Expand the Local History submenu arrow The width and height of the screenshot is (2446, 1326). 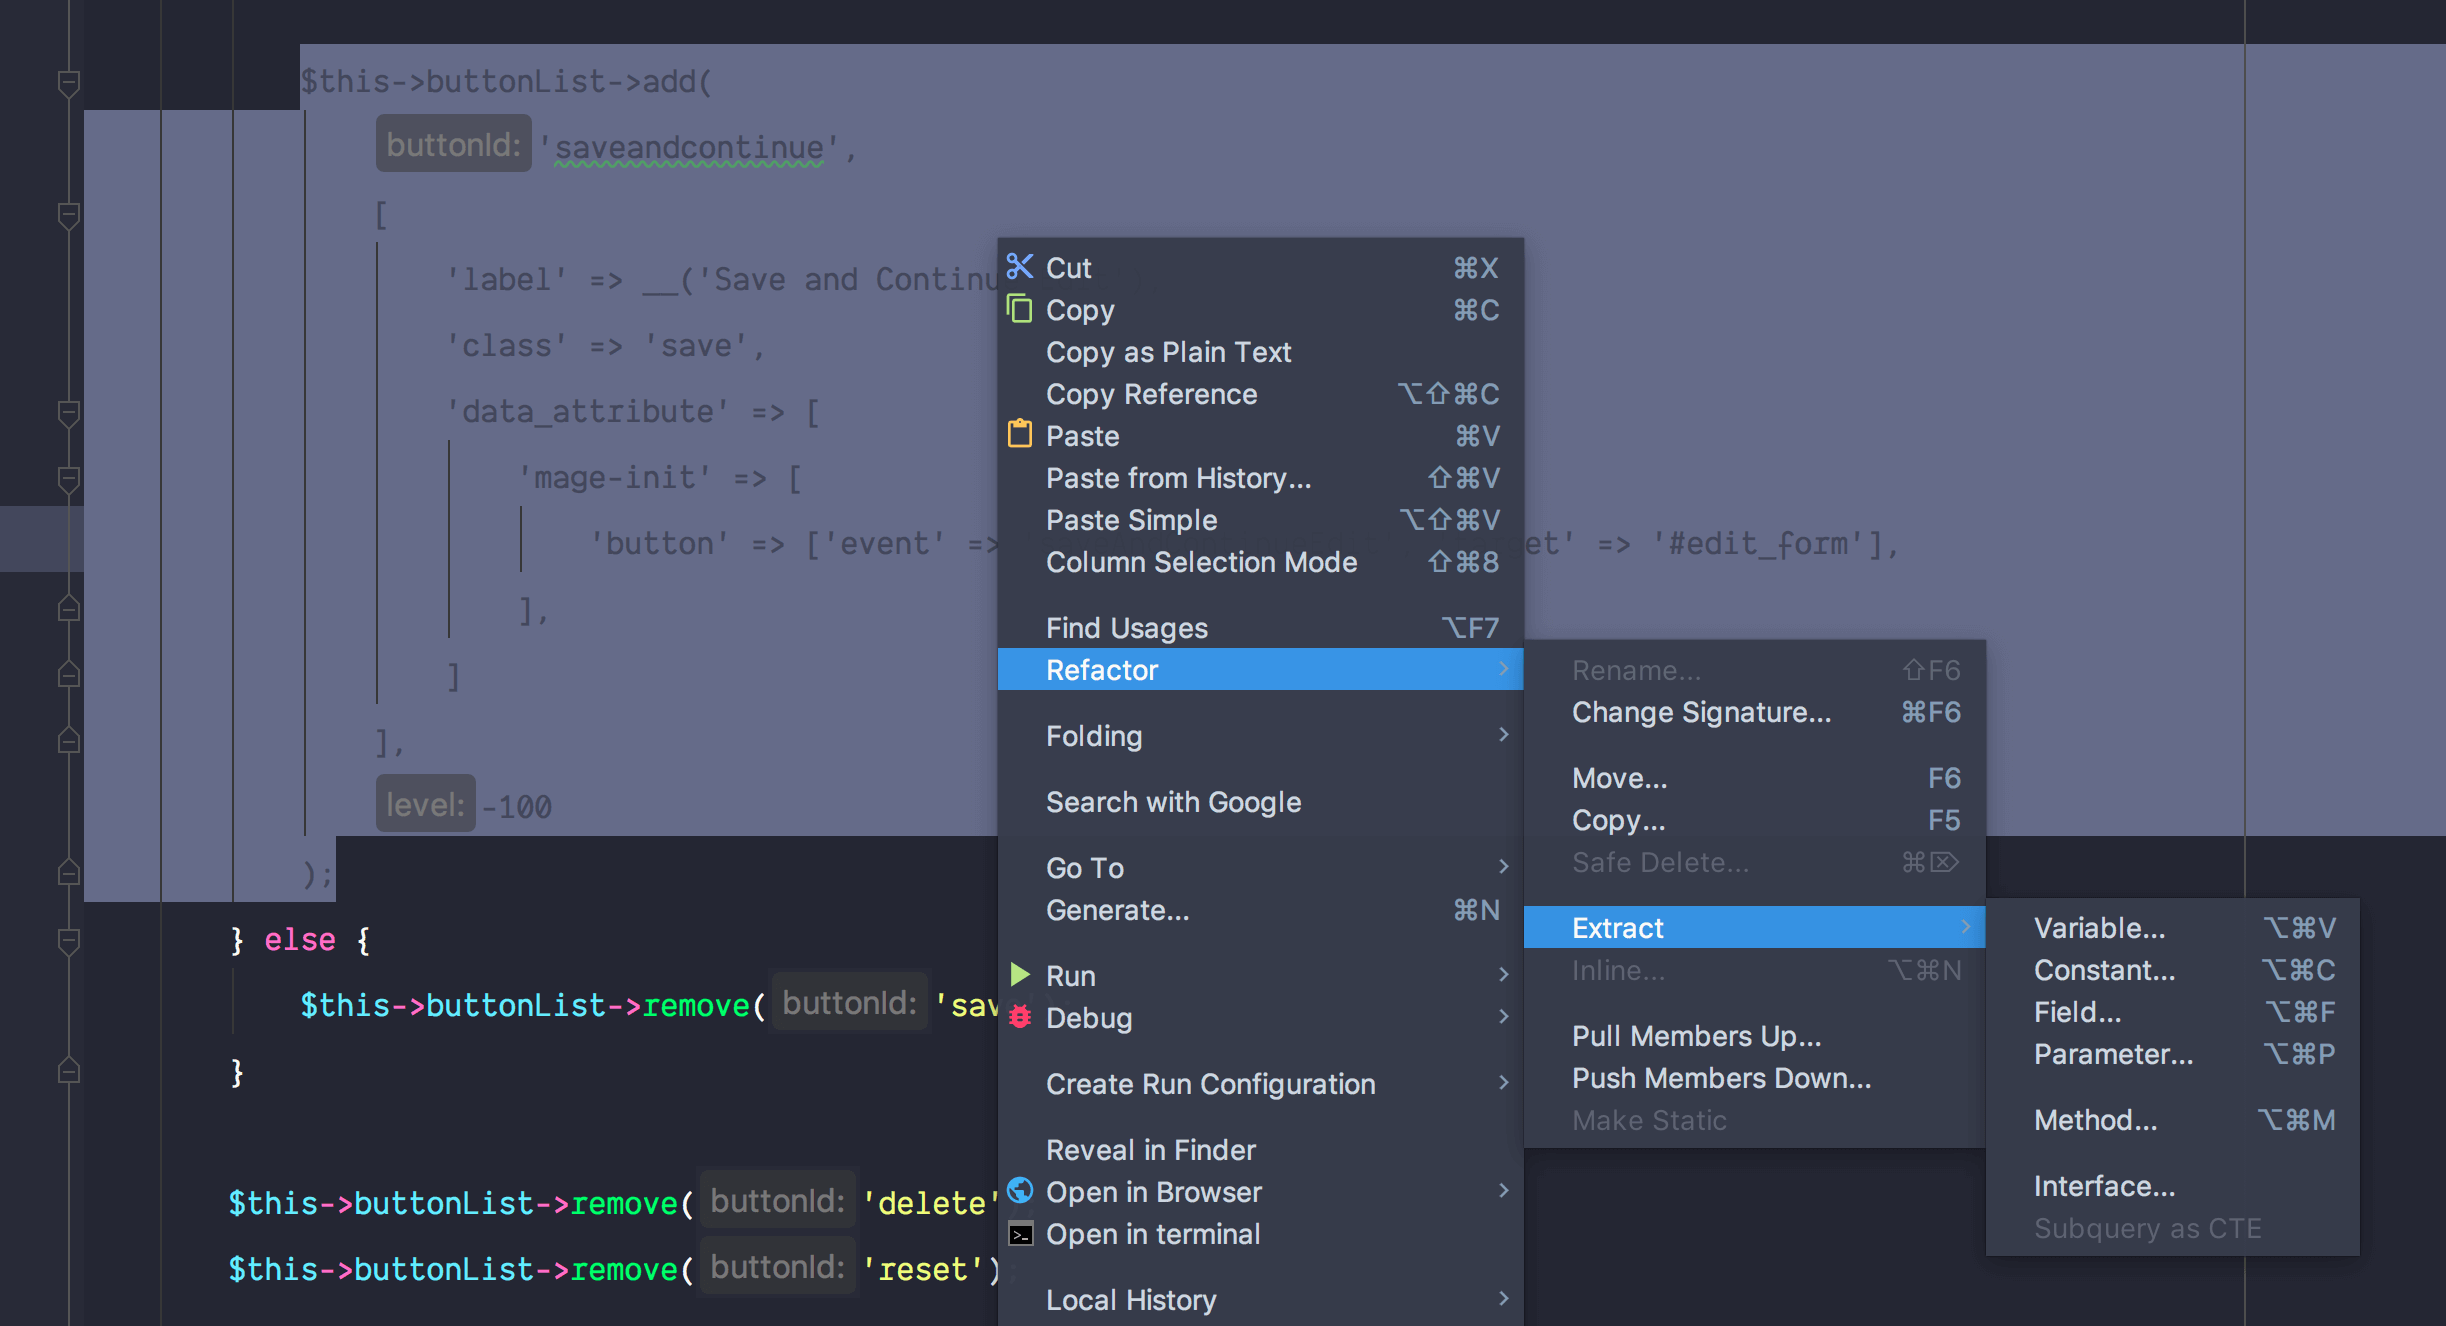pyautogui.click(x=1503, y=1299)
